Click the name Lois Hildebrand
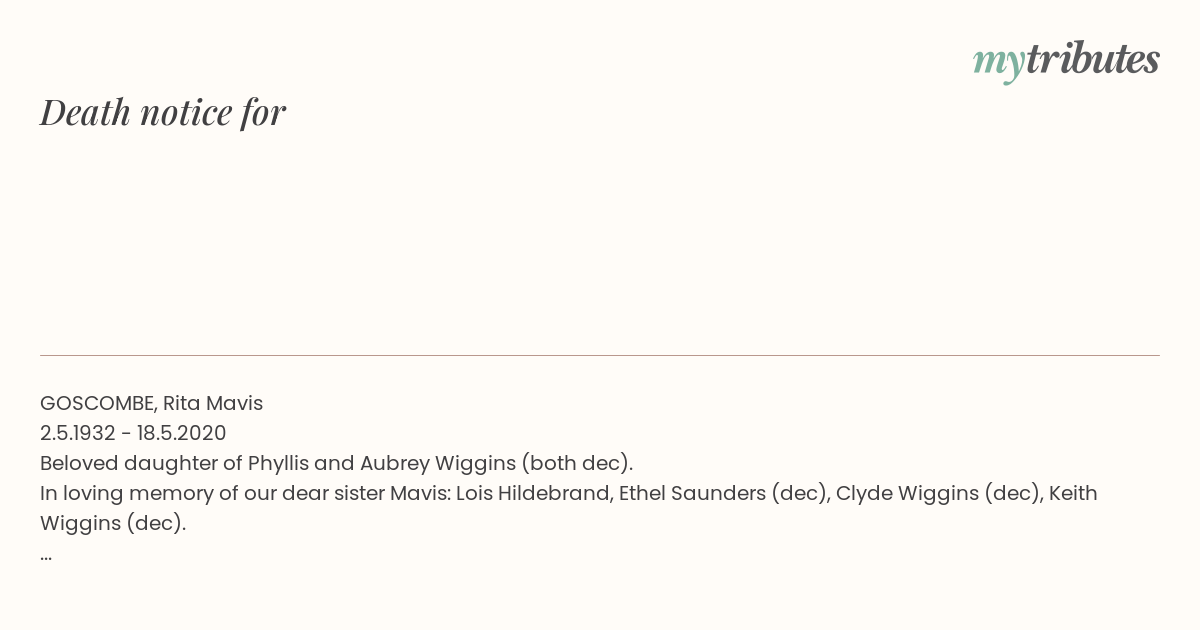 [x=534, y=494]
